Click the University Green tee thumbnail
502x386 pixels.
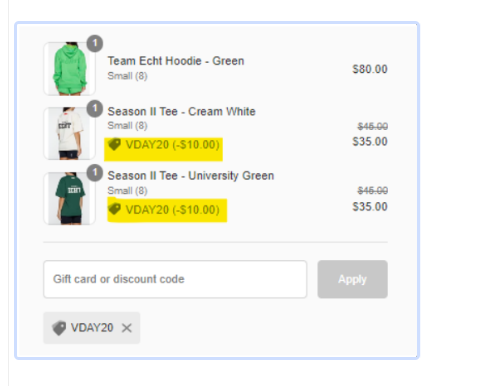pos(69,198)
